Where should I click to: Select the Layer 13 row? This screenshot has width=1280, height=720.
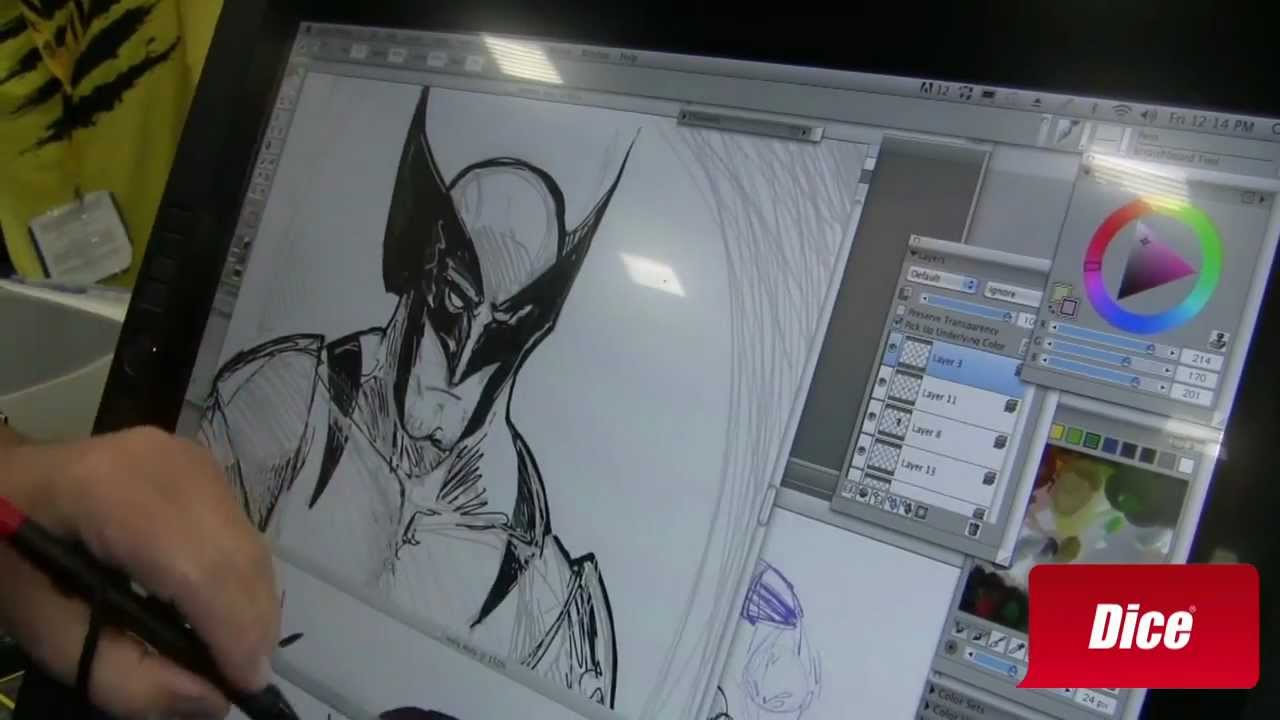click(x=923, y=466)
